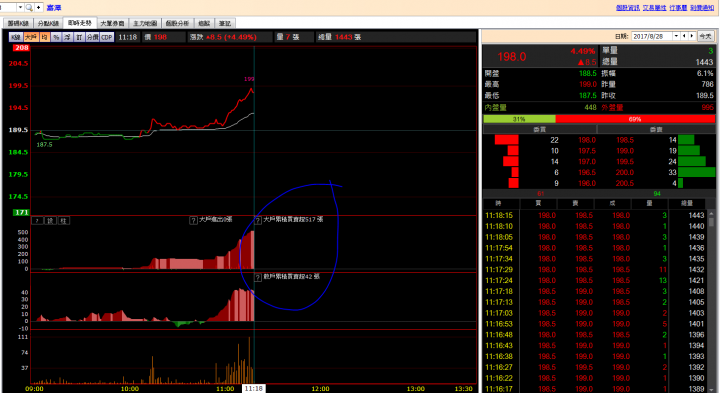Click the 總量 column header in tick table
This screenshot has width=720, height=393.
click(686, 203)
